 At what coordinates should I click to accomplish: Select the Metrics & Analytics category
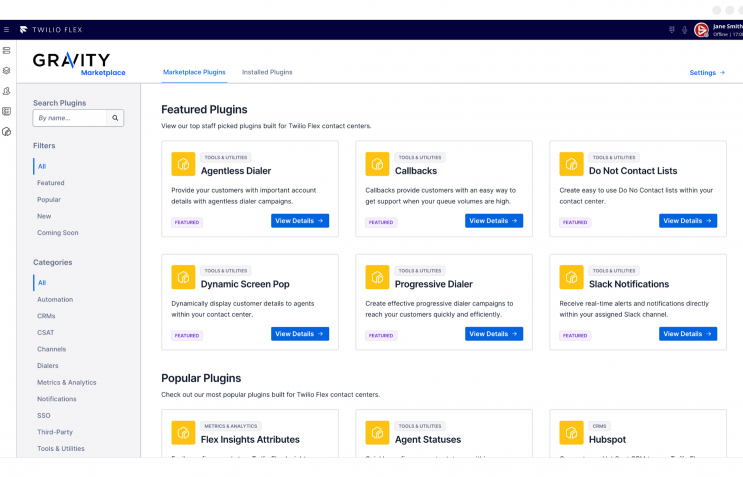click(67, 382)
